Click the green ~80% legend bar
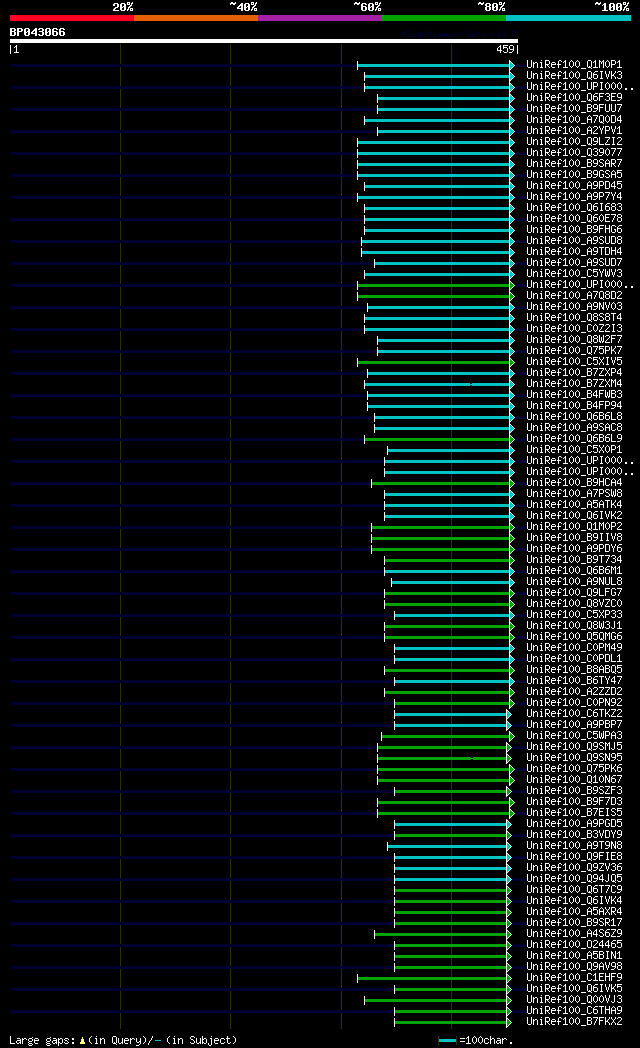This screenshot has width=640, height=1048. coord(444,18)
